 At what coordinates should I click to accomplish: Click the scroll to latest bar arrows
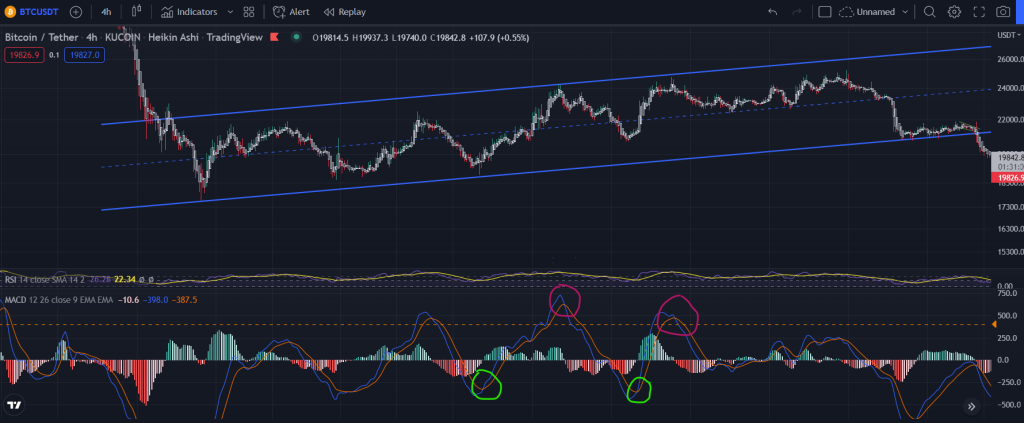point(972,407)
